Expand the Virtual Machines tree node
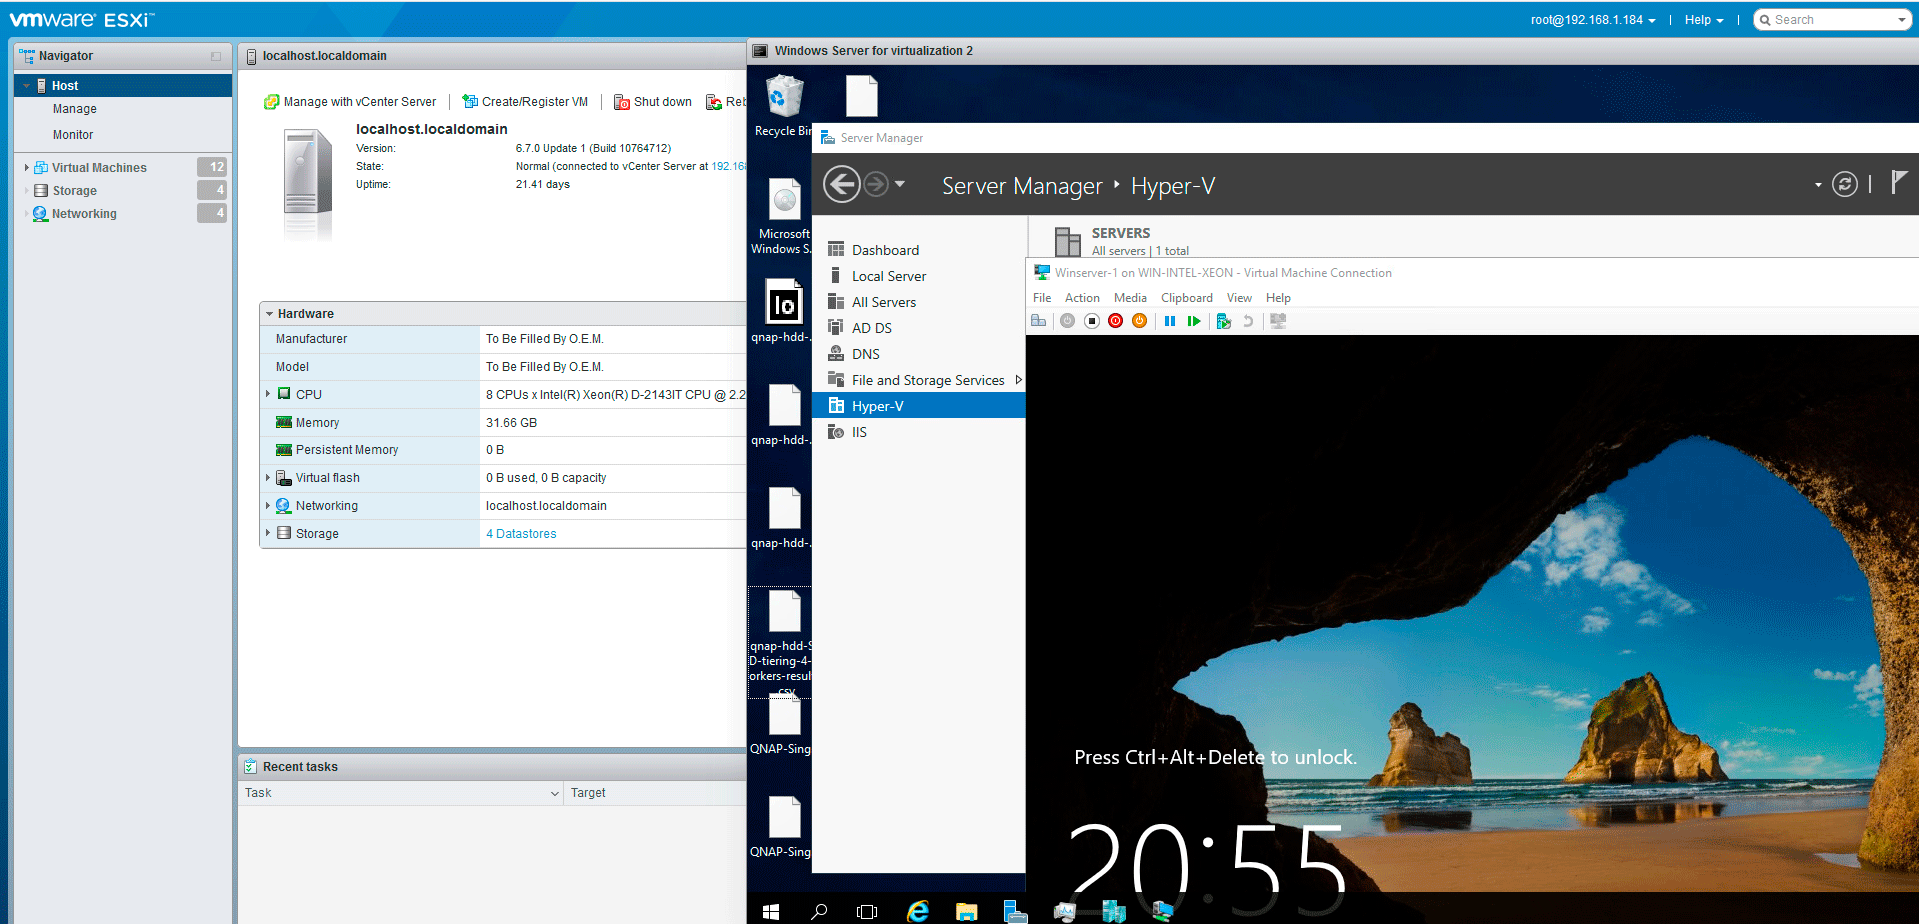This screenshot has width=1919, height=924. (x=26, y=168)
